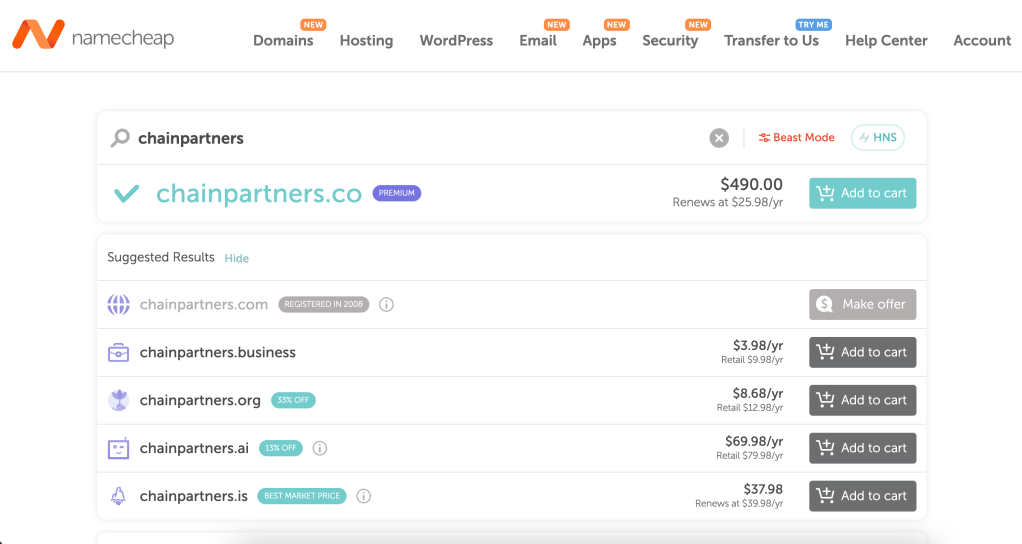Click the chainpartners.com globe icon

point(118,304)
